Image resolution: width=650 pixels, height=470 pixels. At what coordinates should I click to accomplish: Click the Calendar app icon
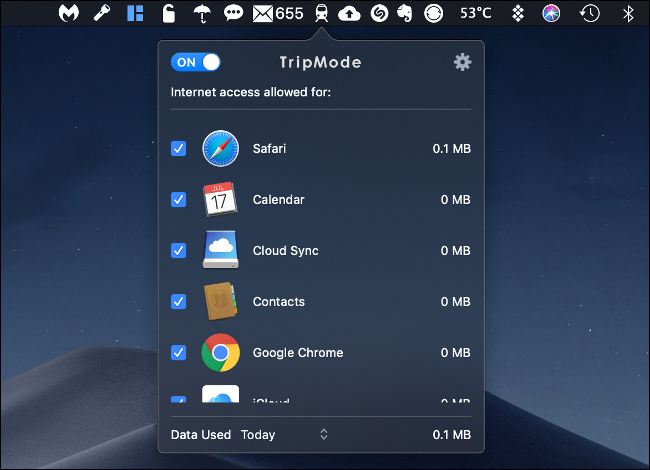click(220, 200)
